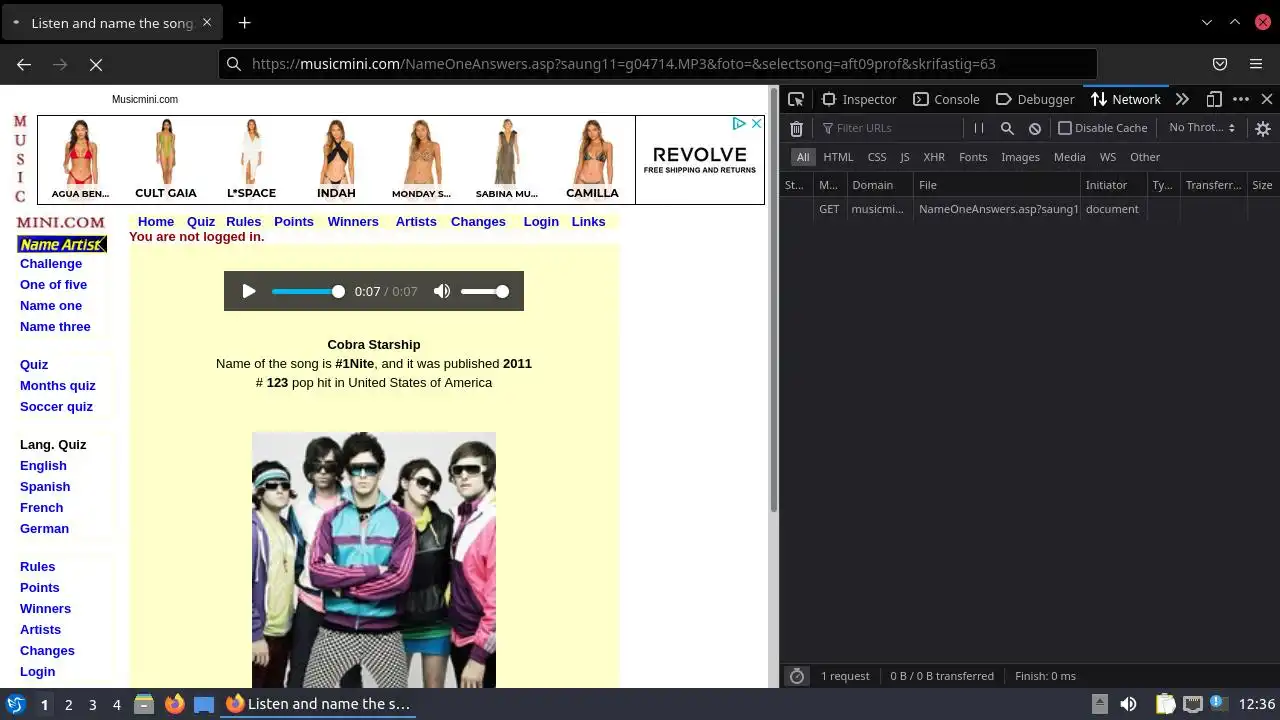Expand the system tray hidden icons arrow

pos(1099,704)
